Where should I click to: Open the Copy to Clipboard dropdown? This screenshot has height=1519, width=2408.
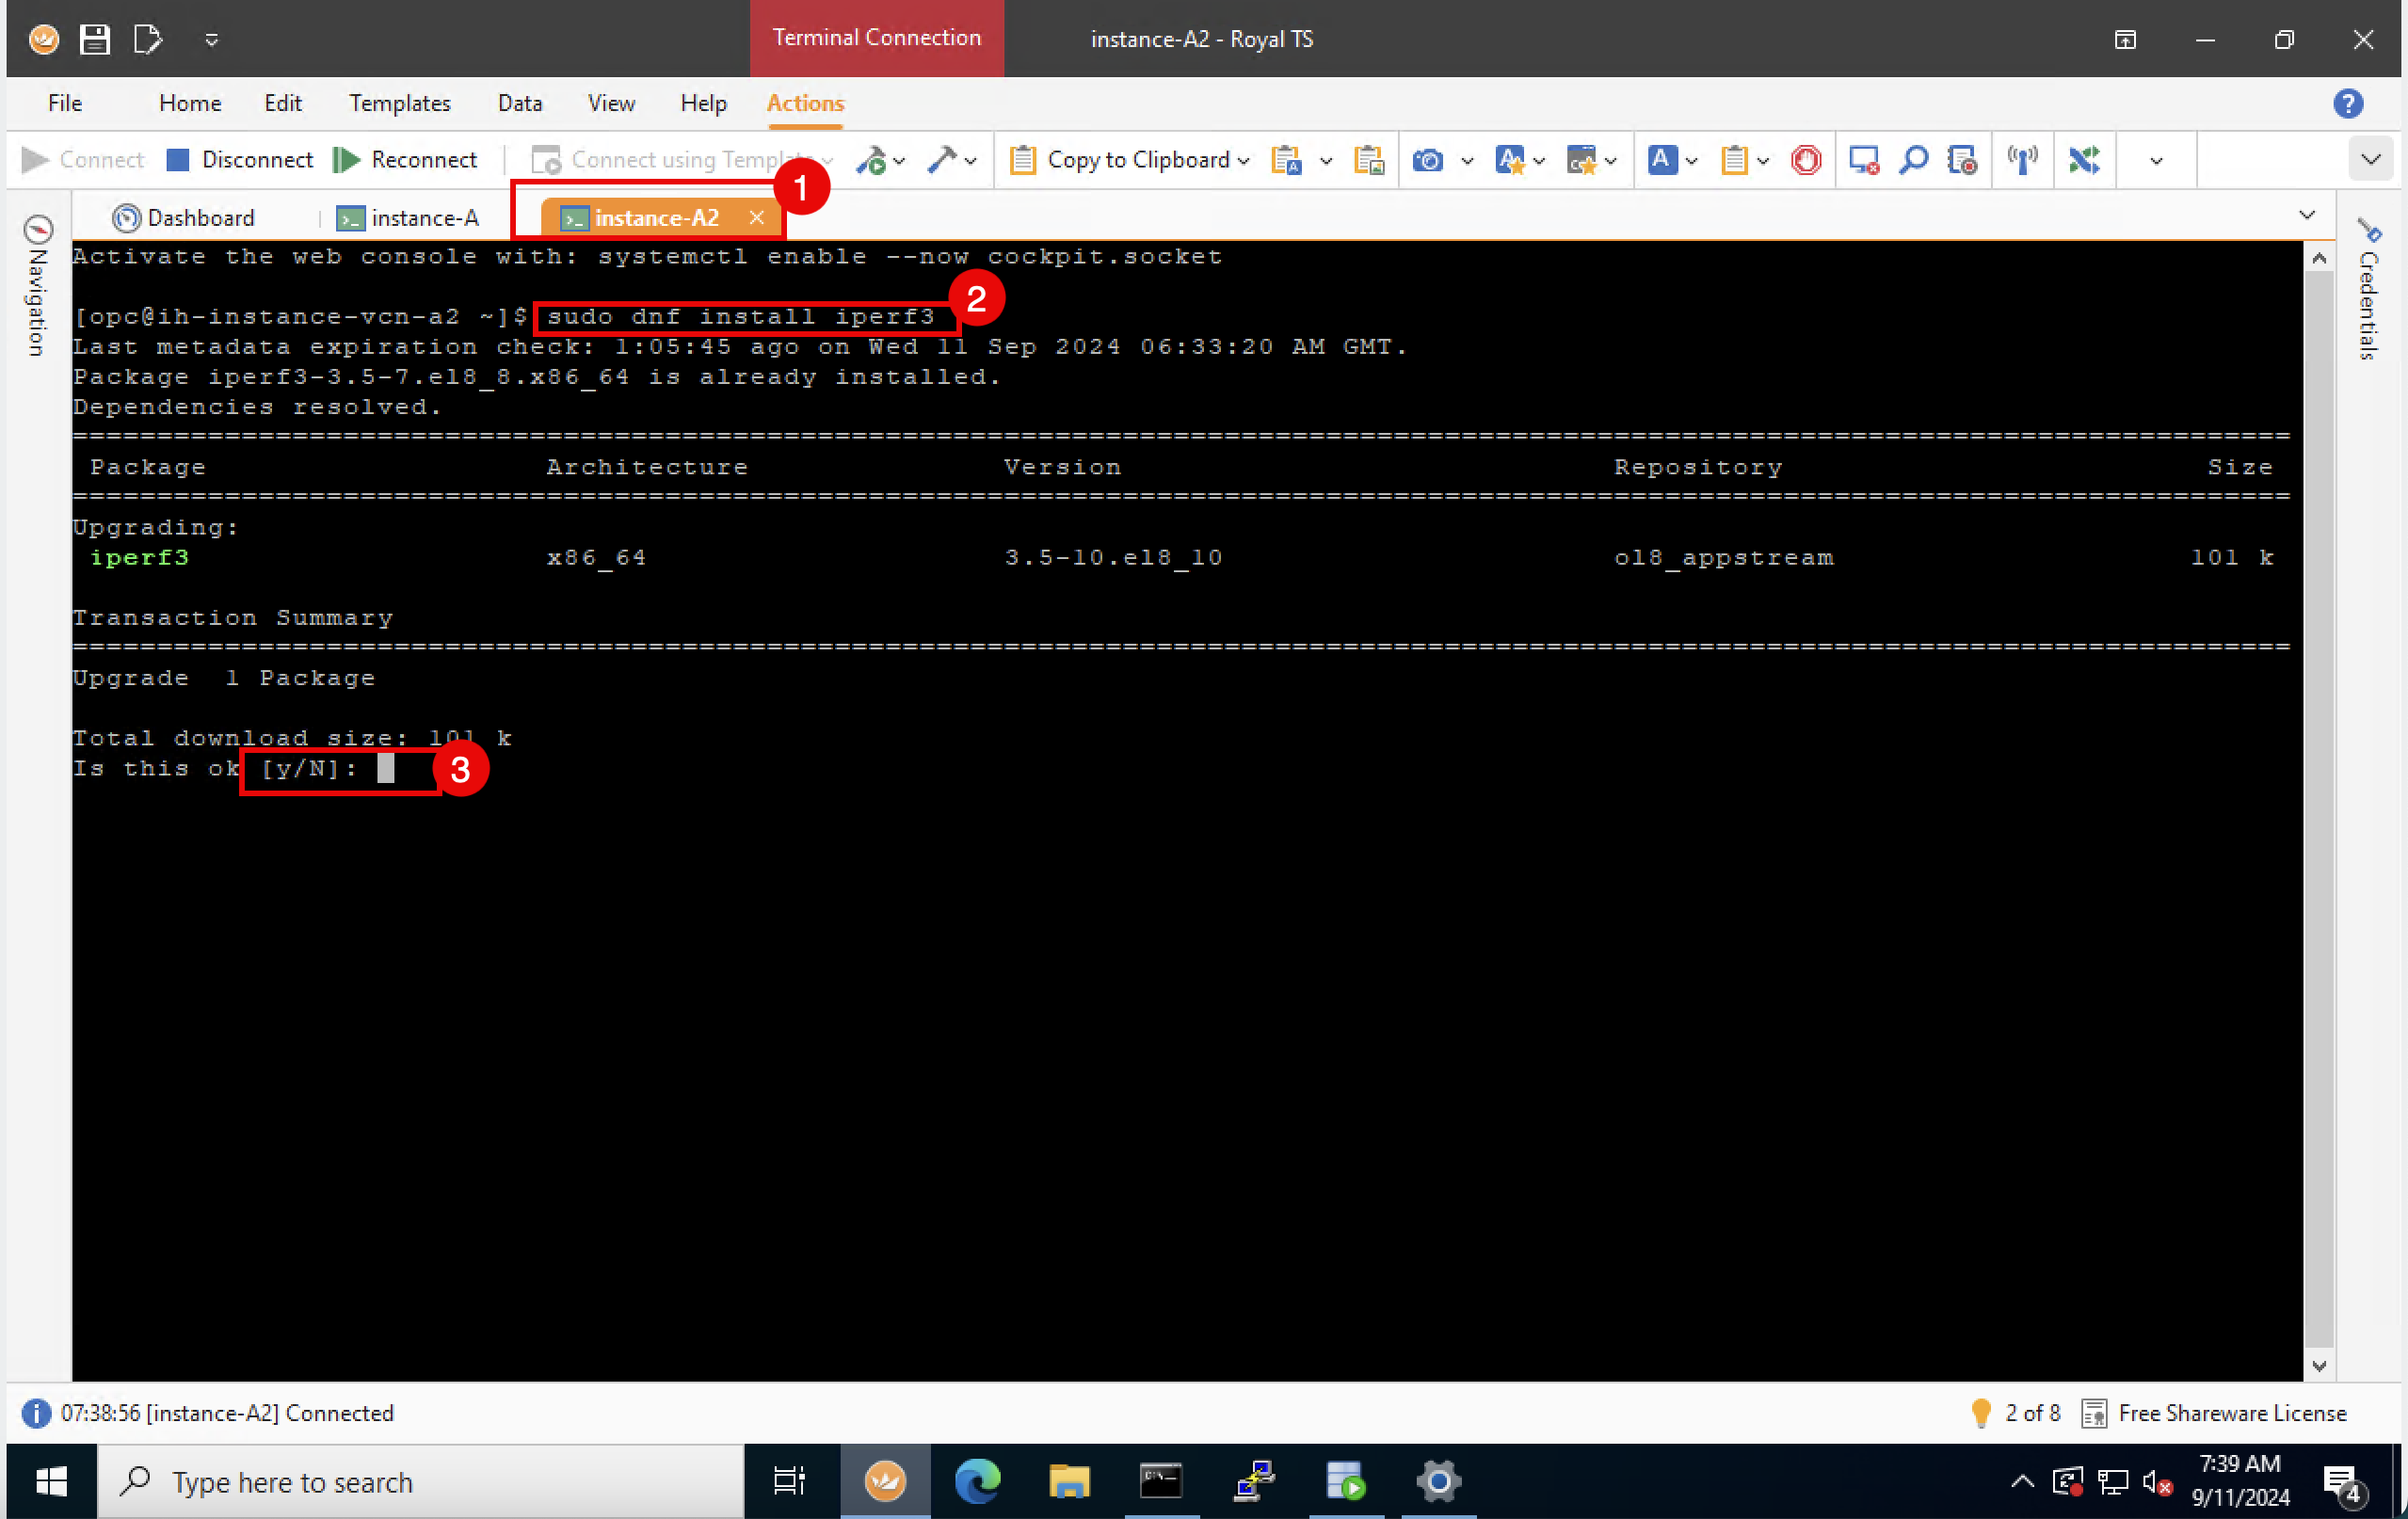1244,160
